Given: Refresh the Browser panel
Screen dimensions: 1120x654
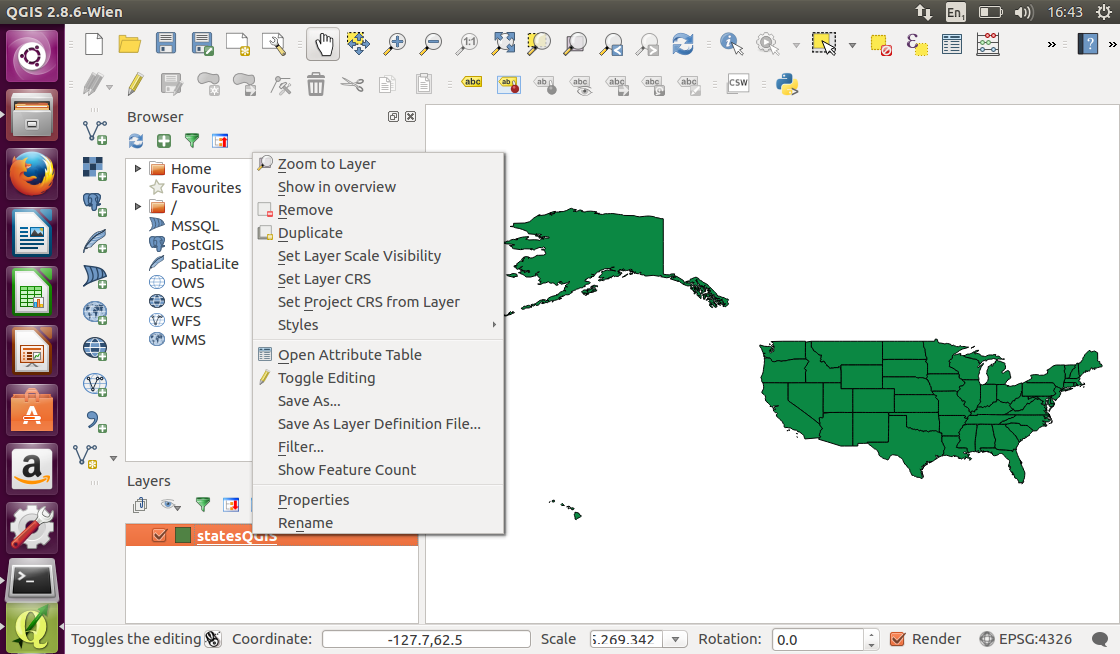Looking at the screenshot, I should 136,141.
